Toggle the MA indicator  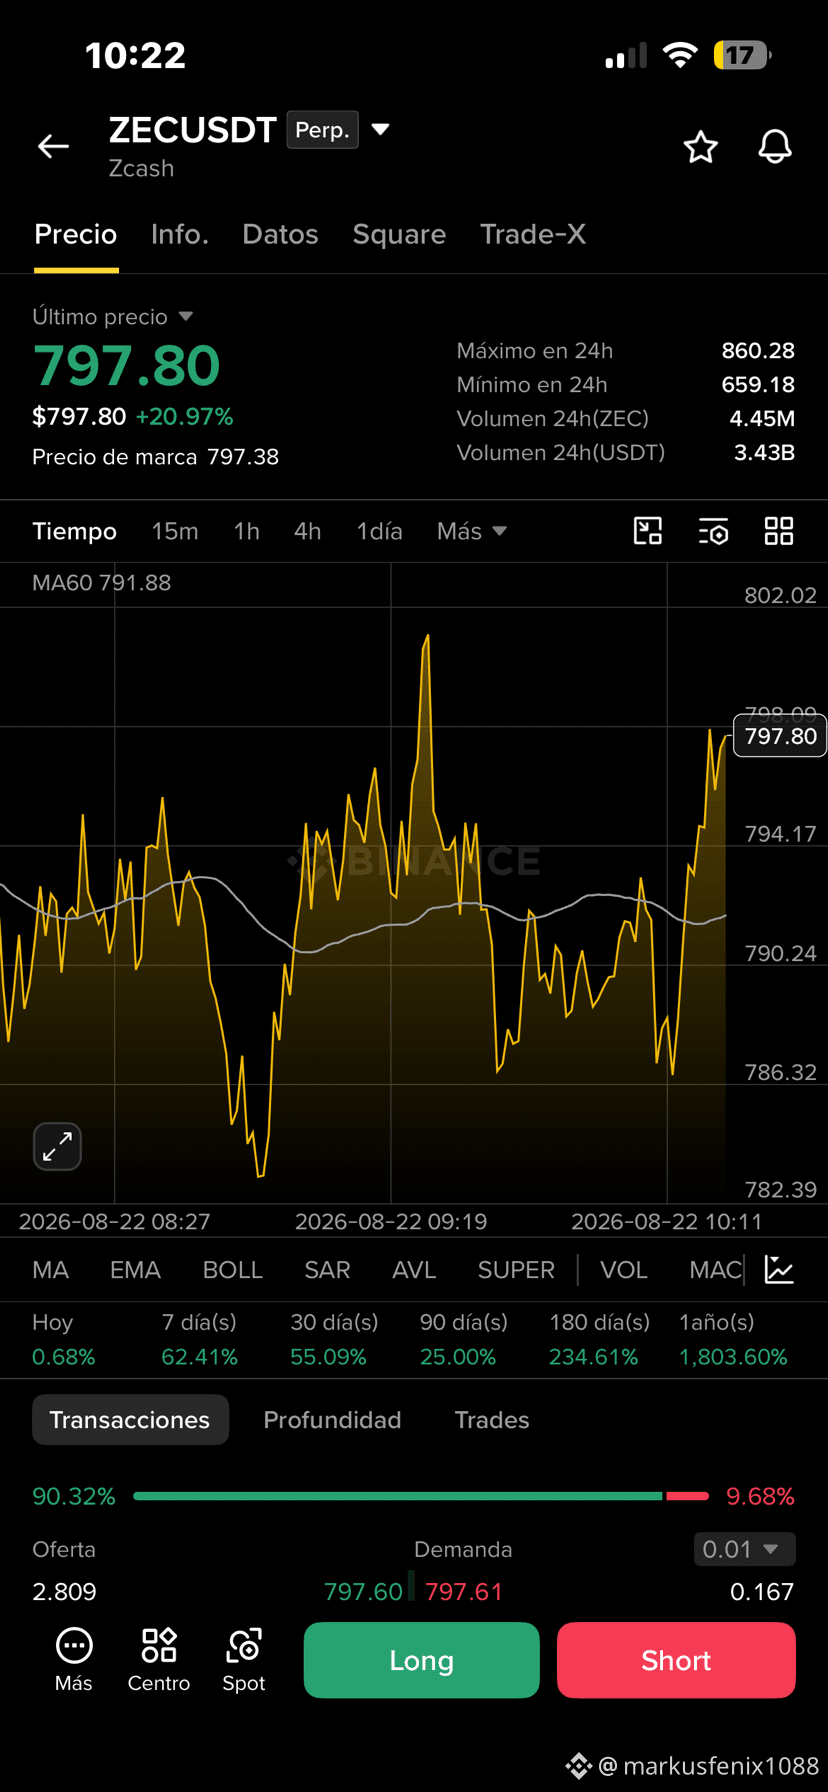click(51, 1270)
